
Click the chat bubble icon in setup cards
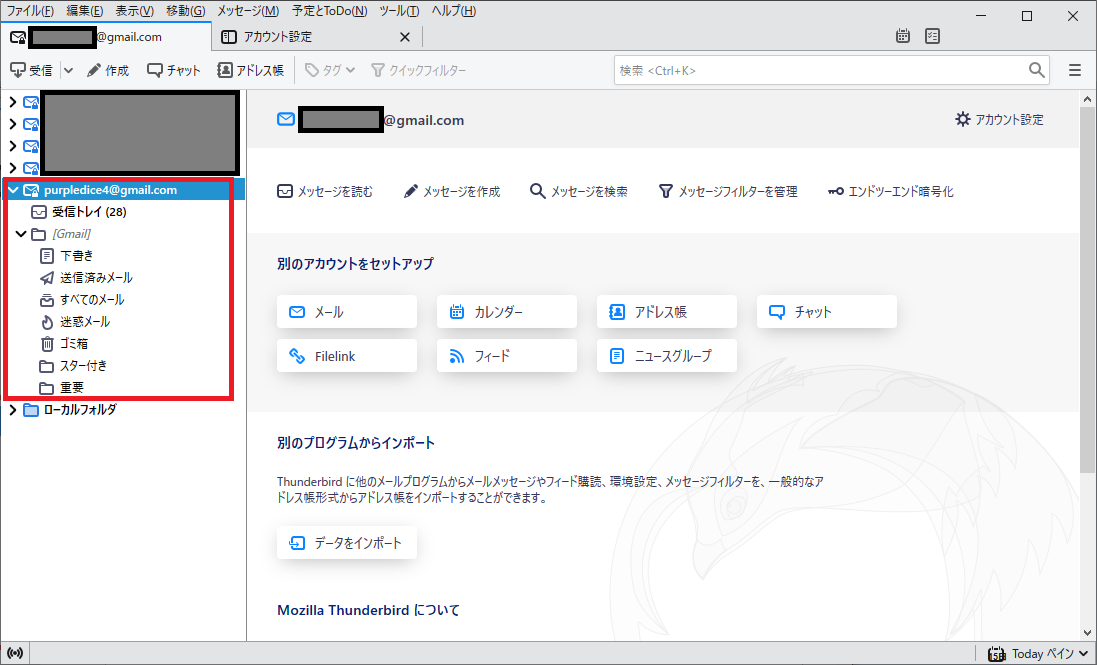(x=777, y=312)
